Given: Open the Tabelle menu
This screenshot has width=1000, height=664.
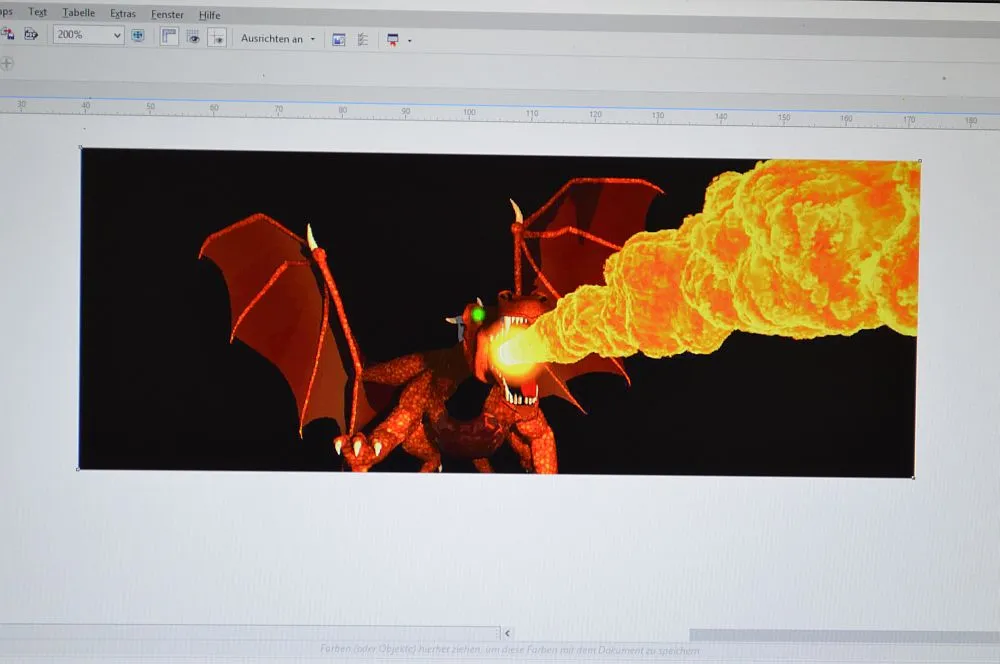Looking at the screenshot, I should click(x=78, y=13).
